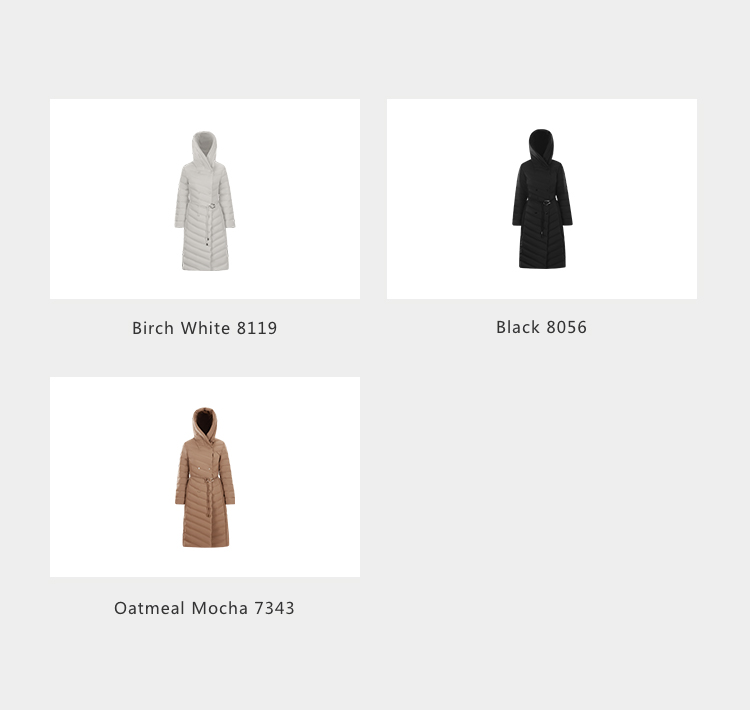The width and height of the screenshot is (750, 710).
Task: Click the hood of the white coat
Action: 205,147
